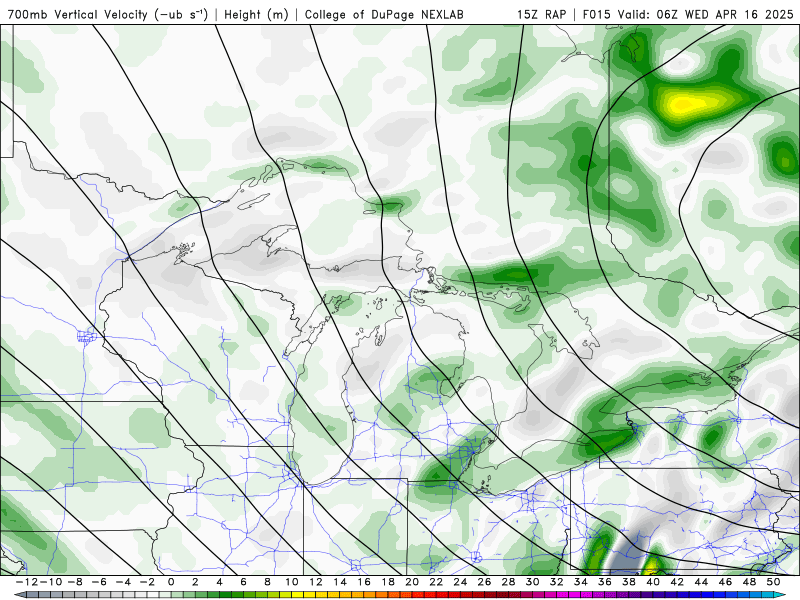Click the '700mb Vertical Velocity' title text
The image size is (800, 600).
pos(78,14)
